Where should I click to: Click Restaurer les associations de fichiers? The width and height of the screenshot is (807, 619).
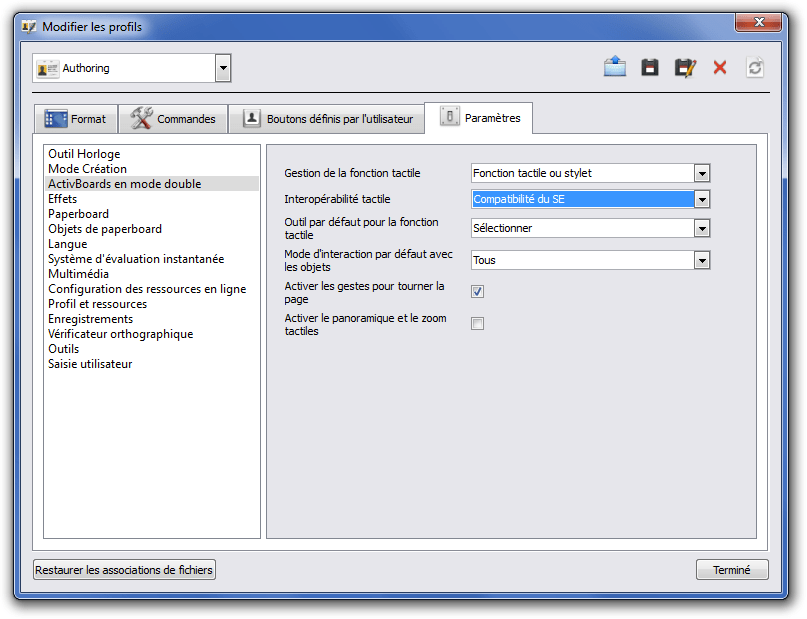124,570
